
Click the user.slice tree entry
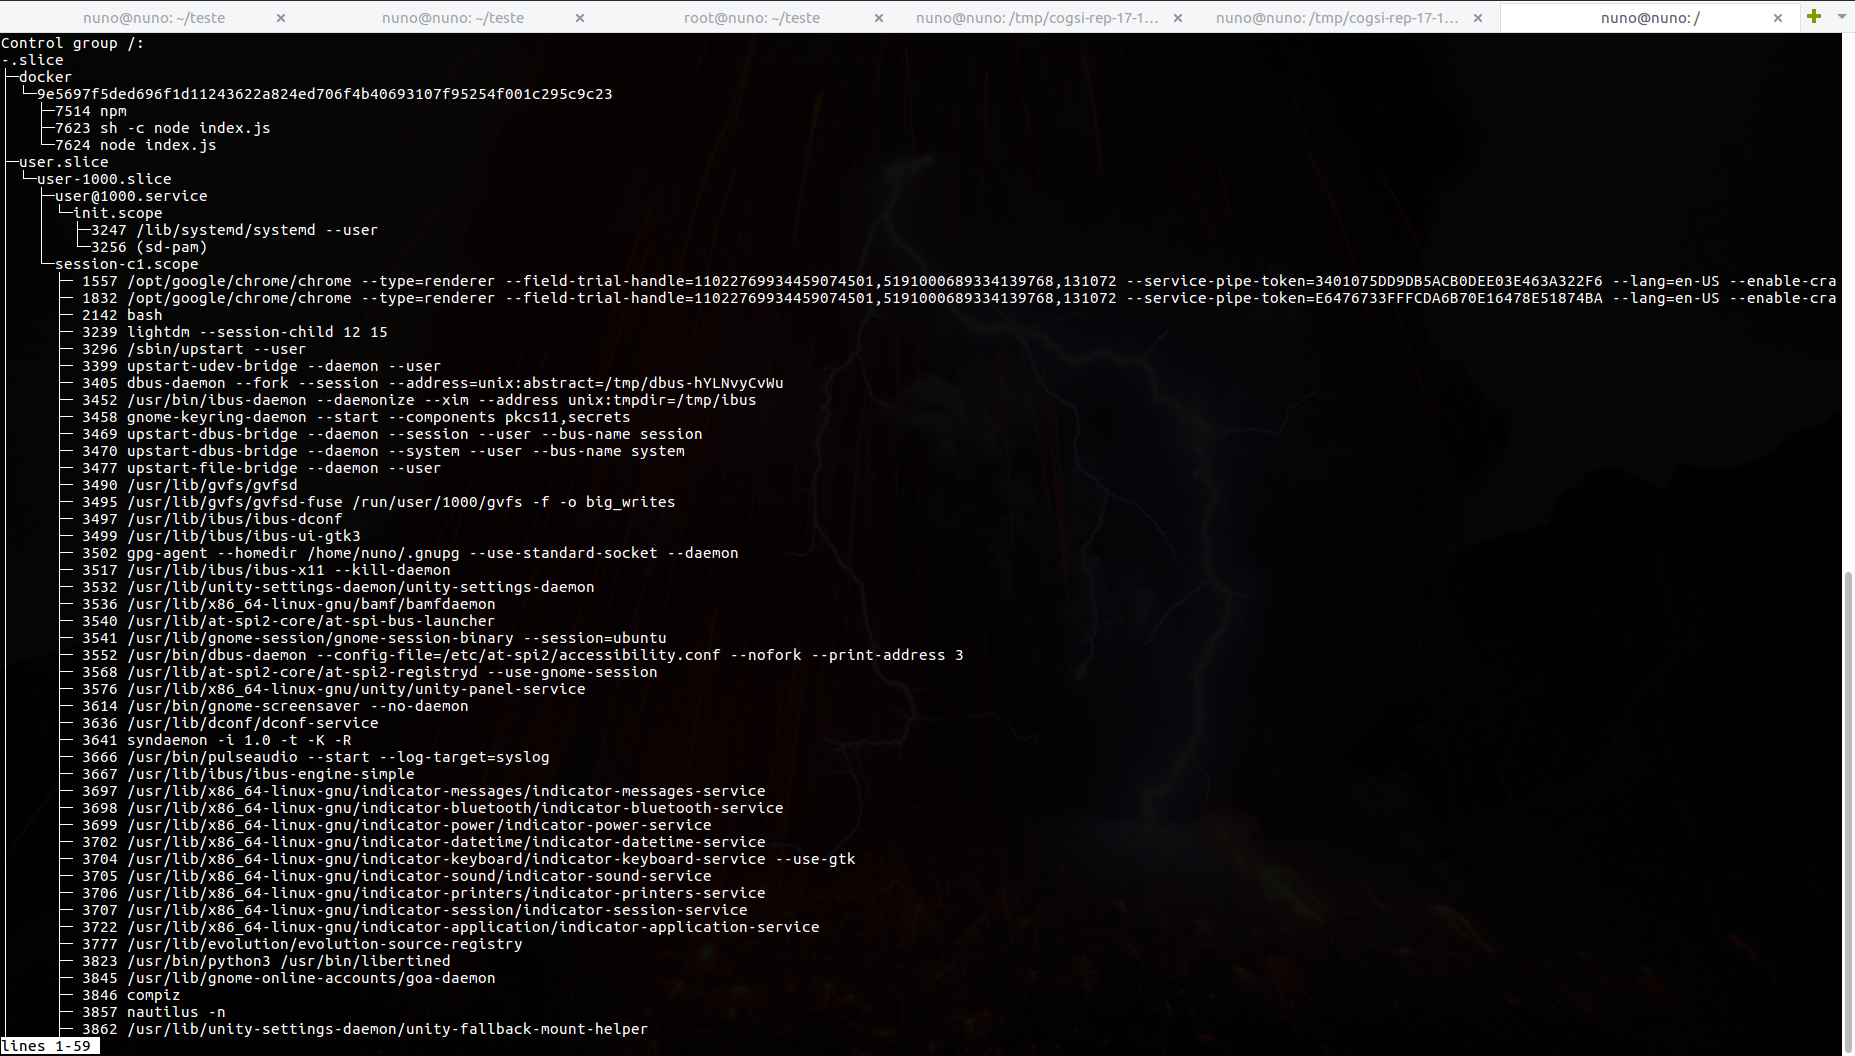(63, 162)
